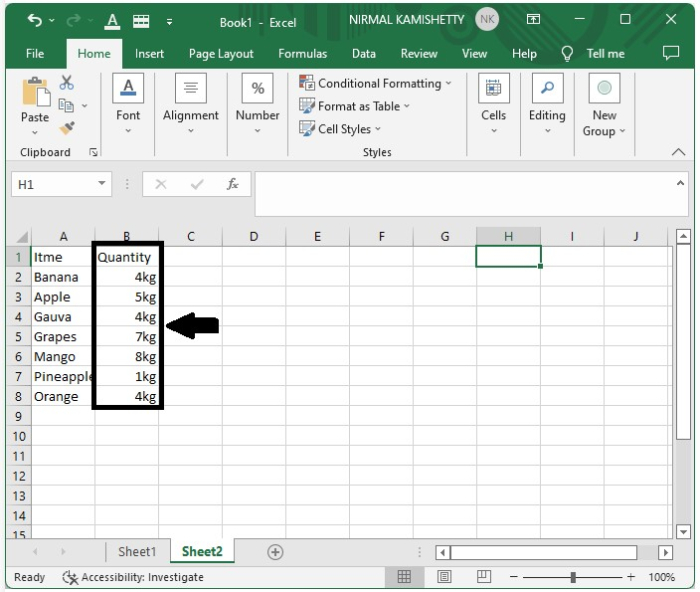
Task: Switch to Sheet1 tab
Action: pos(137,552)
